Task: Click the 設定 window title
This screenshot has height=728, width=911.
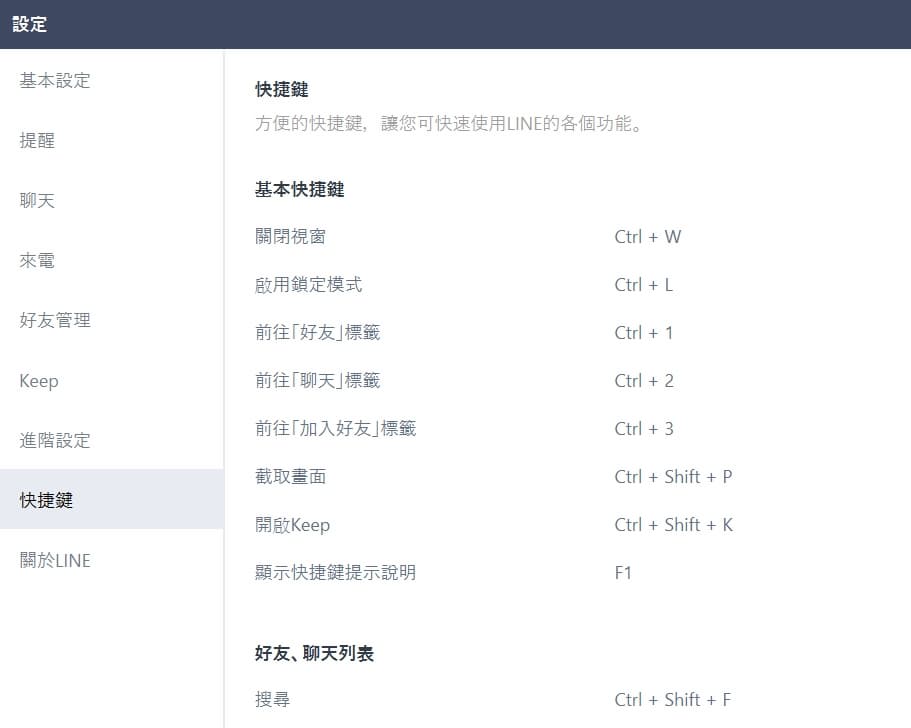Action: pos(29,24)
